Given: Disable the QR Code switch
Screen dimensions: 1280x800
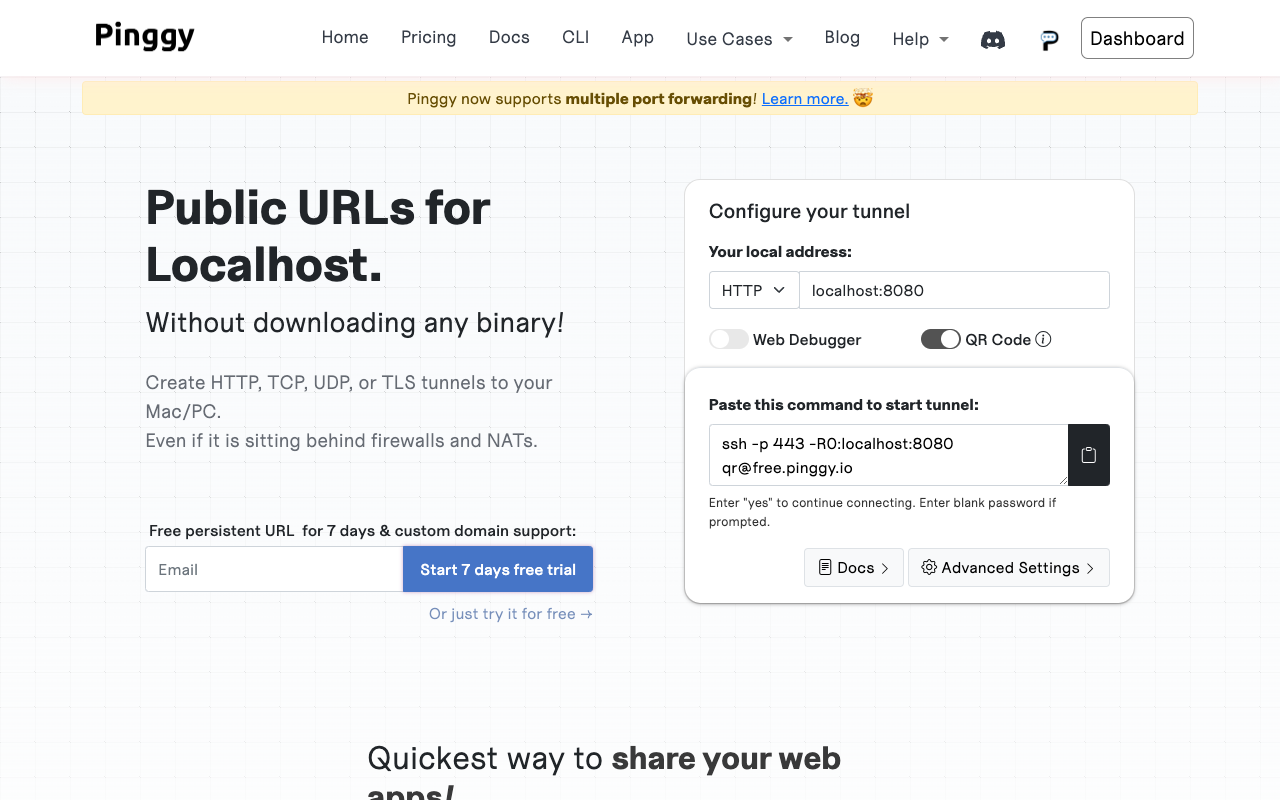Looking at the screenshot, I should point(941,339).
